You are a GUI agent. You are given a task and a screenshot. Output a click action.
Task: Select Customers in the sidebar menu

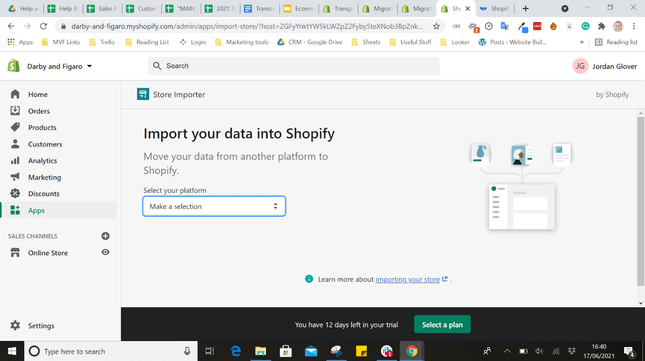tap(45, 144)
